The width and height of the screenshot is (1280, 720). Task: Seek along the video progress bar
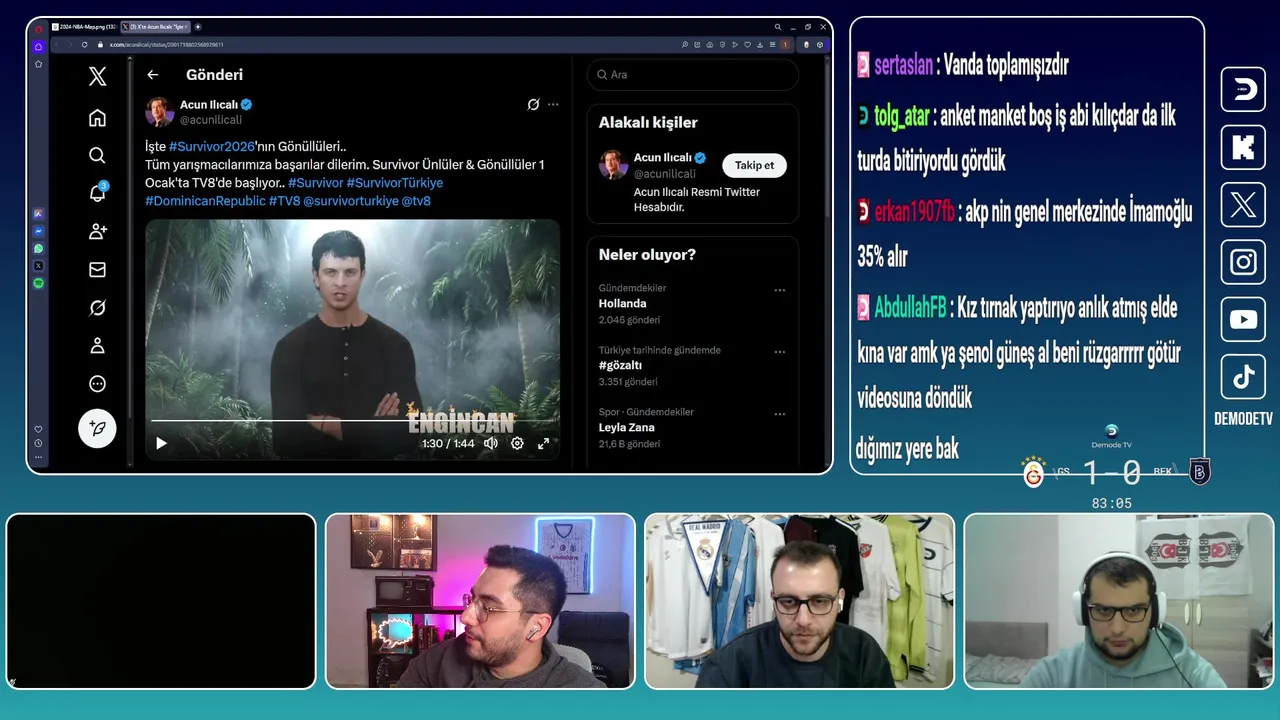click(352, 421)
